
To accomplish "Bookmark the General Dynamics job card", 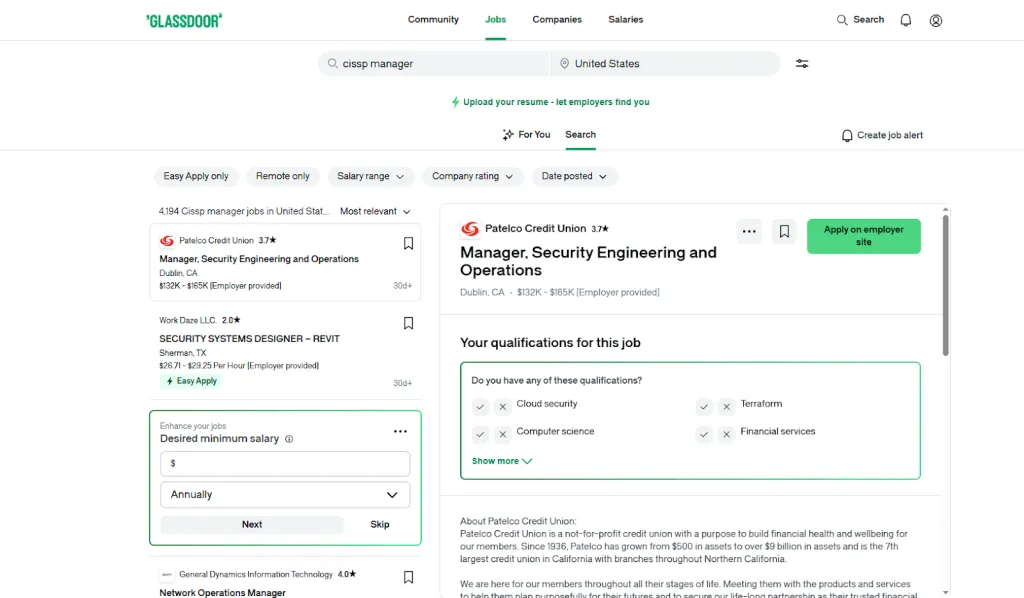I will (408, 577).
